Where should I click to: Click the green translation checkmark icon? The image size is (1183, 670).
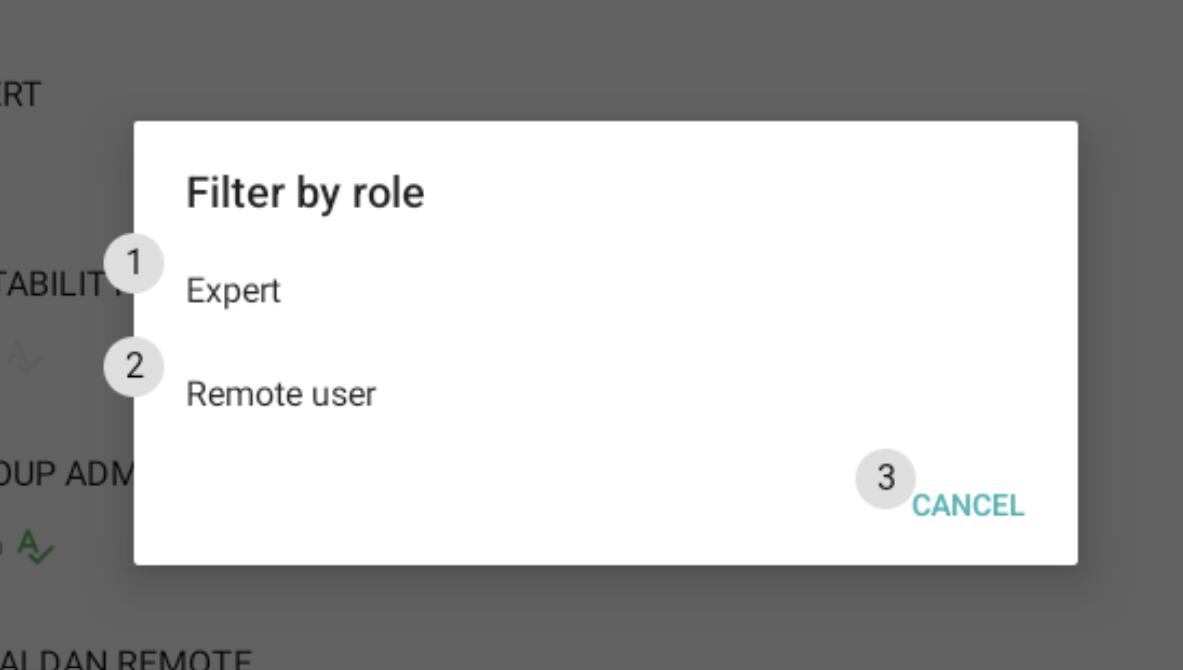pos(36,547)
